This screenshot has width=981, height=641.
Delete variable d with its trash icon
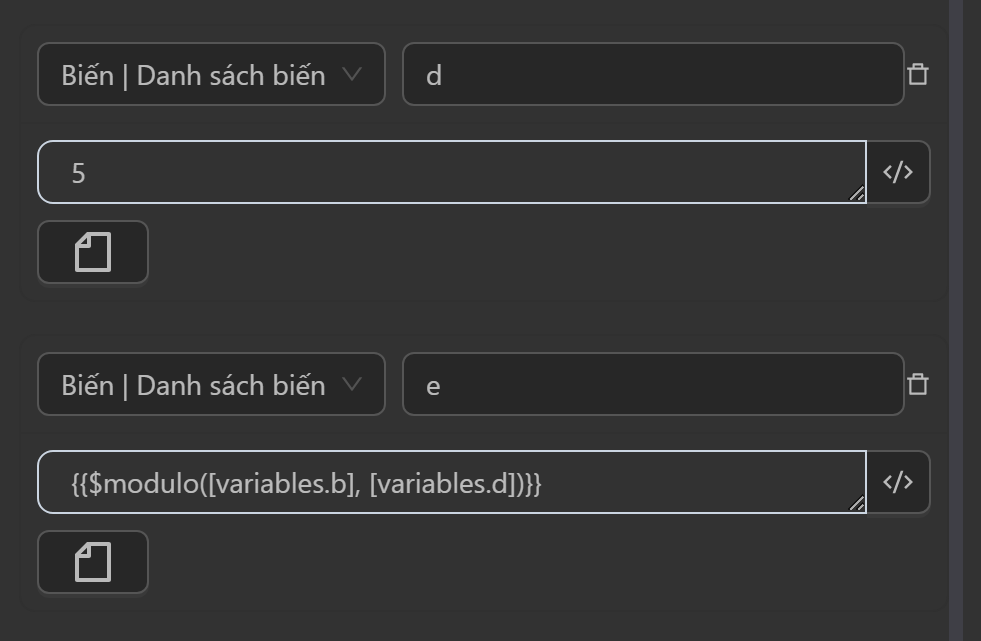coord(917,75)
